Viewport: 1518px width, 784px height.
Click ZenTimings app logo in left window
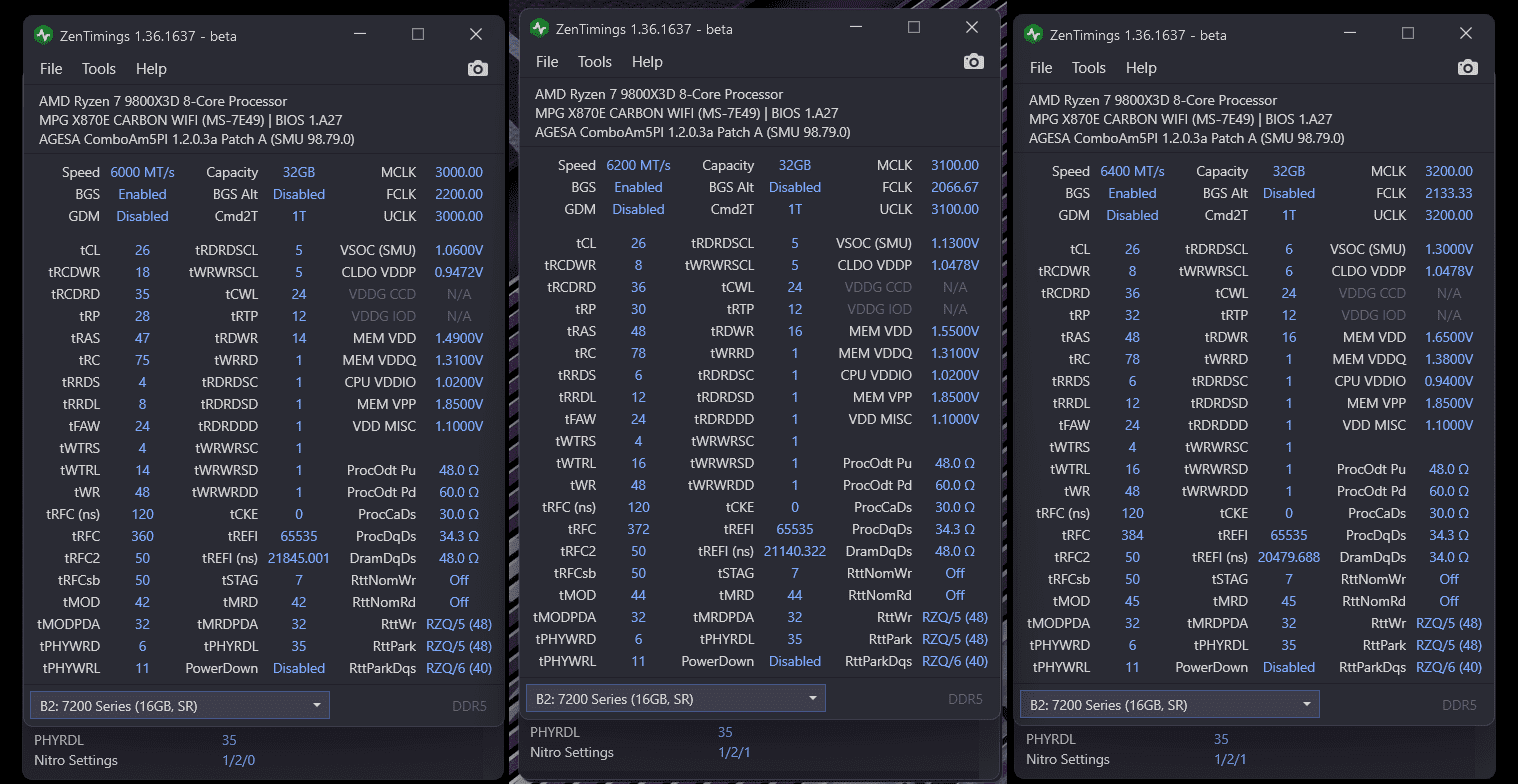click(43, 35)
